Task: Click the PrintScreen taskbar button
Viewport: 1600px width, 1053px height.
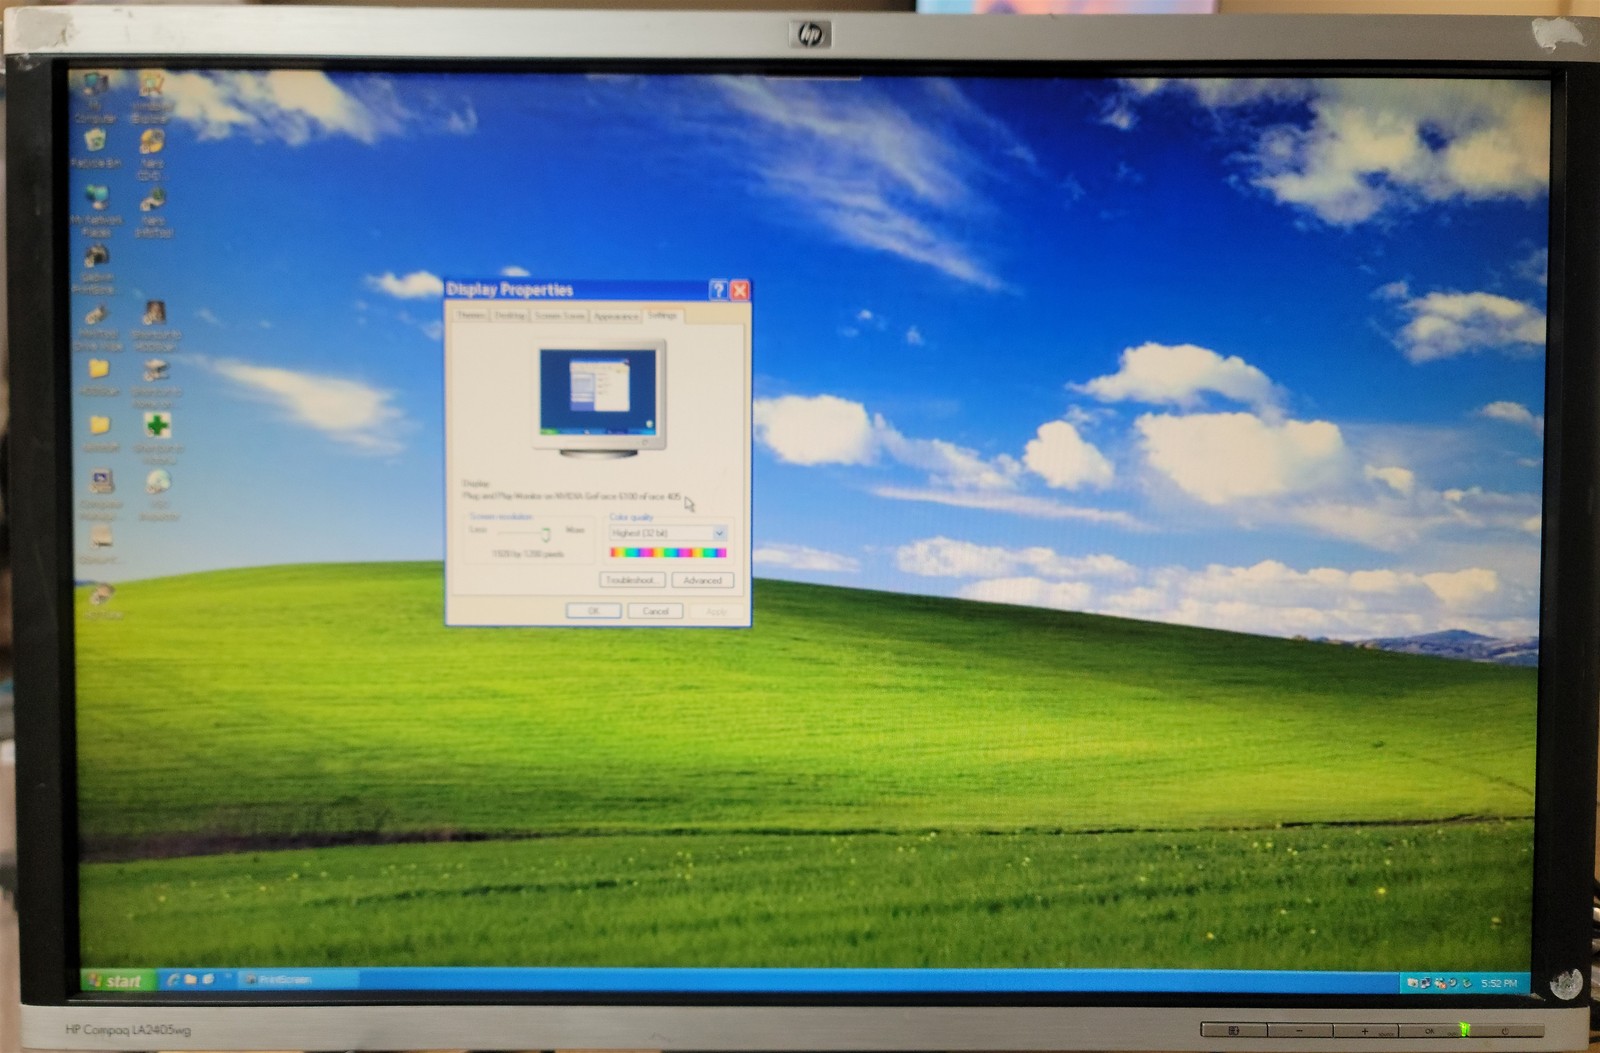Action: click(x=299, y=980)
